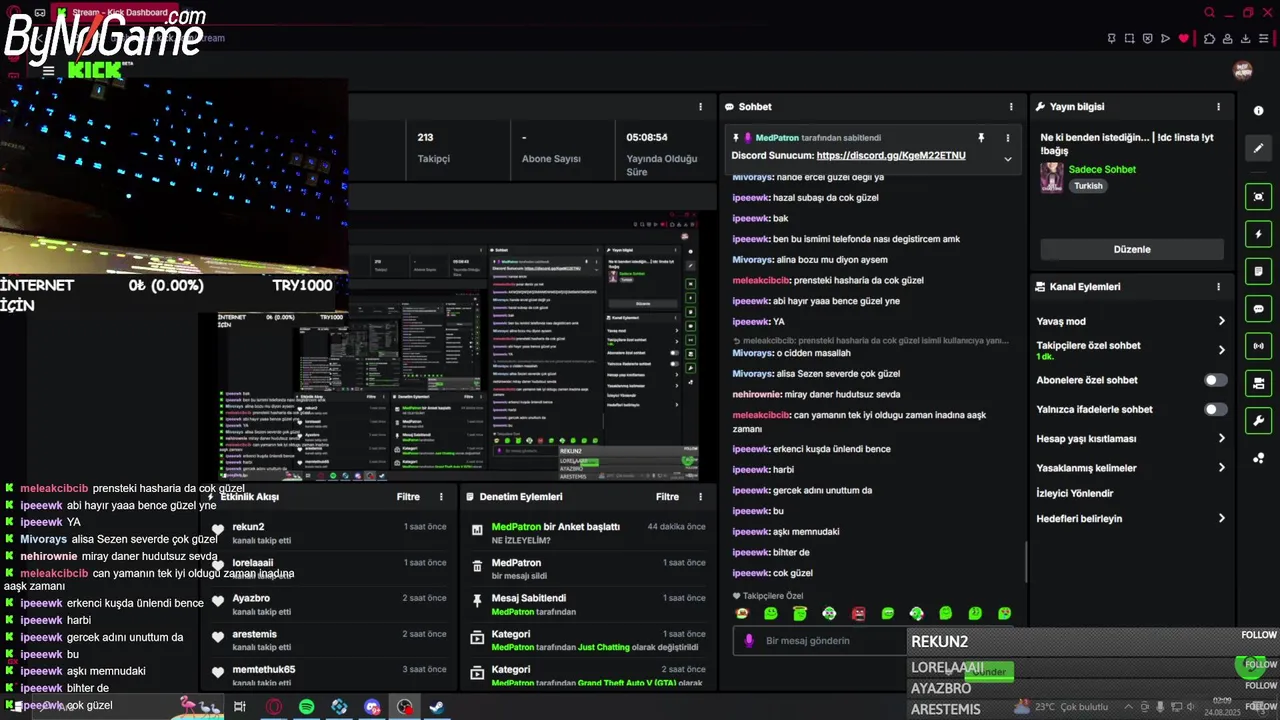Toggle Abonelere özel sohbet switch
Image resolution: width=1280 pixels, height=720 pixels.
click(x=1215, y=380)
